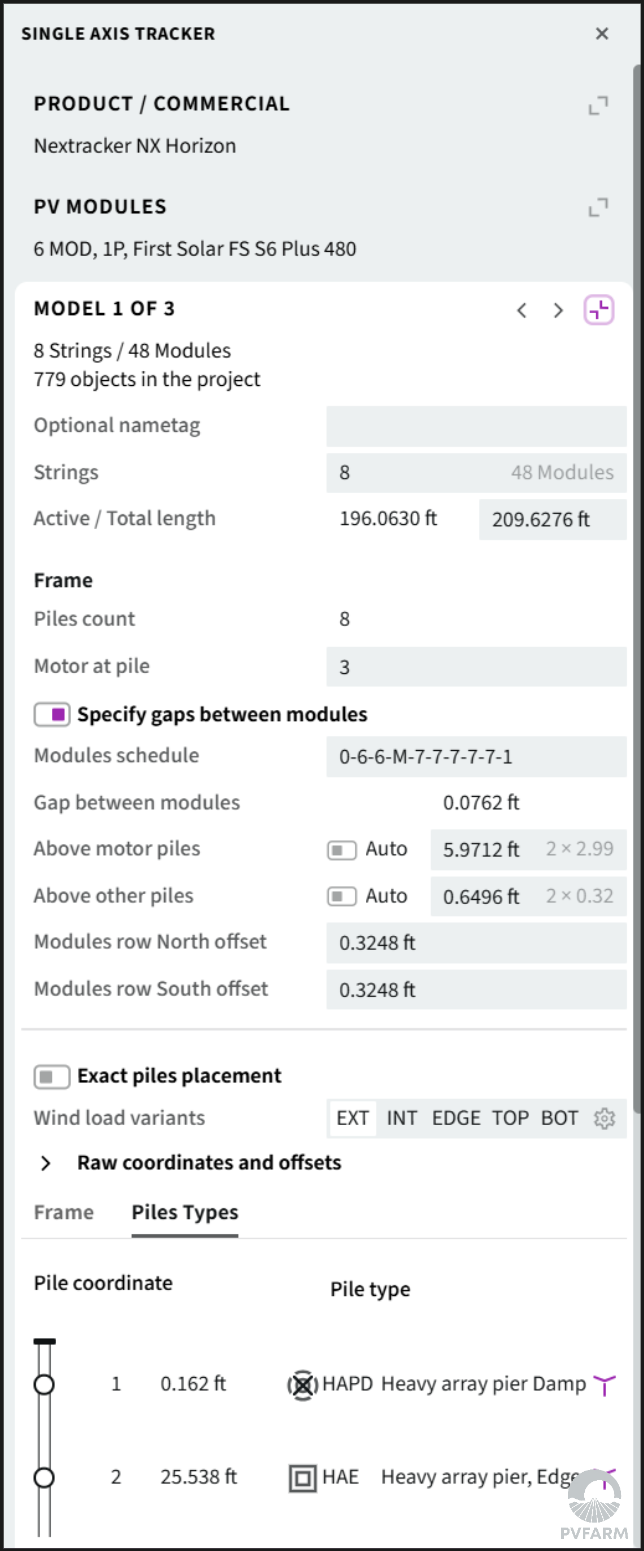The height and width of the screenshot is (1551, 644).
Task: Switch to the Frame tab
Action: 64,1212
